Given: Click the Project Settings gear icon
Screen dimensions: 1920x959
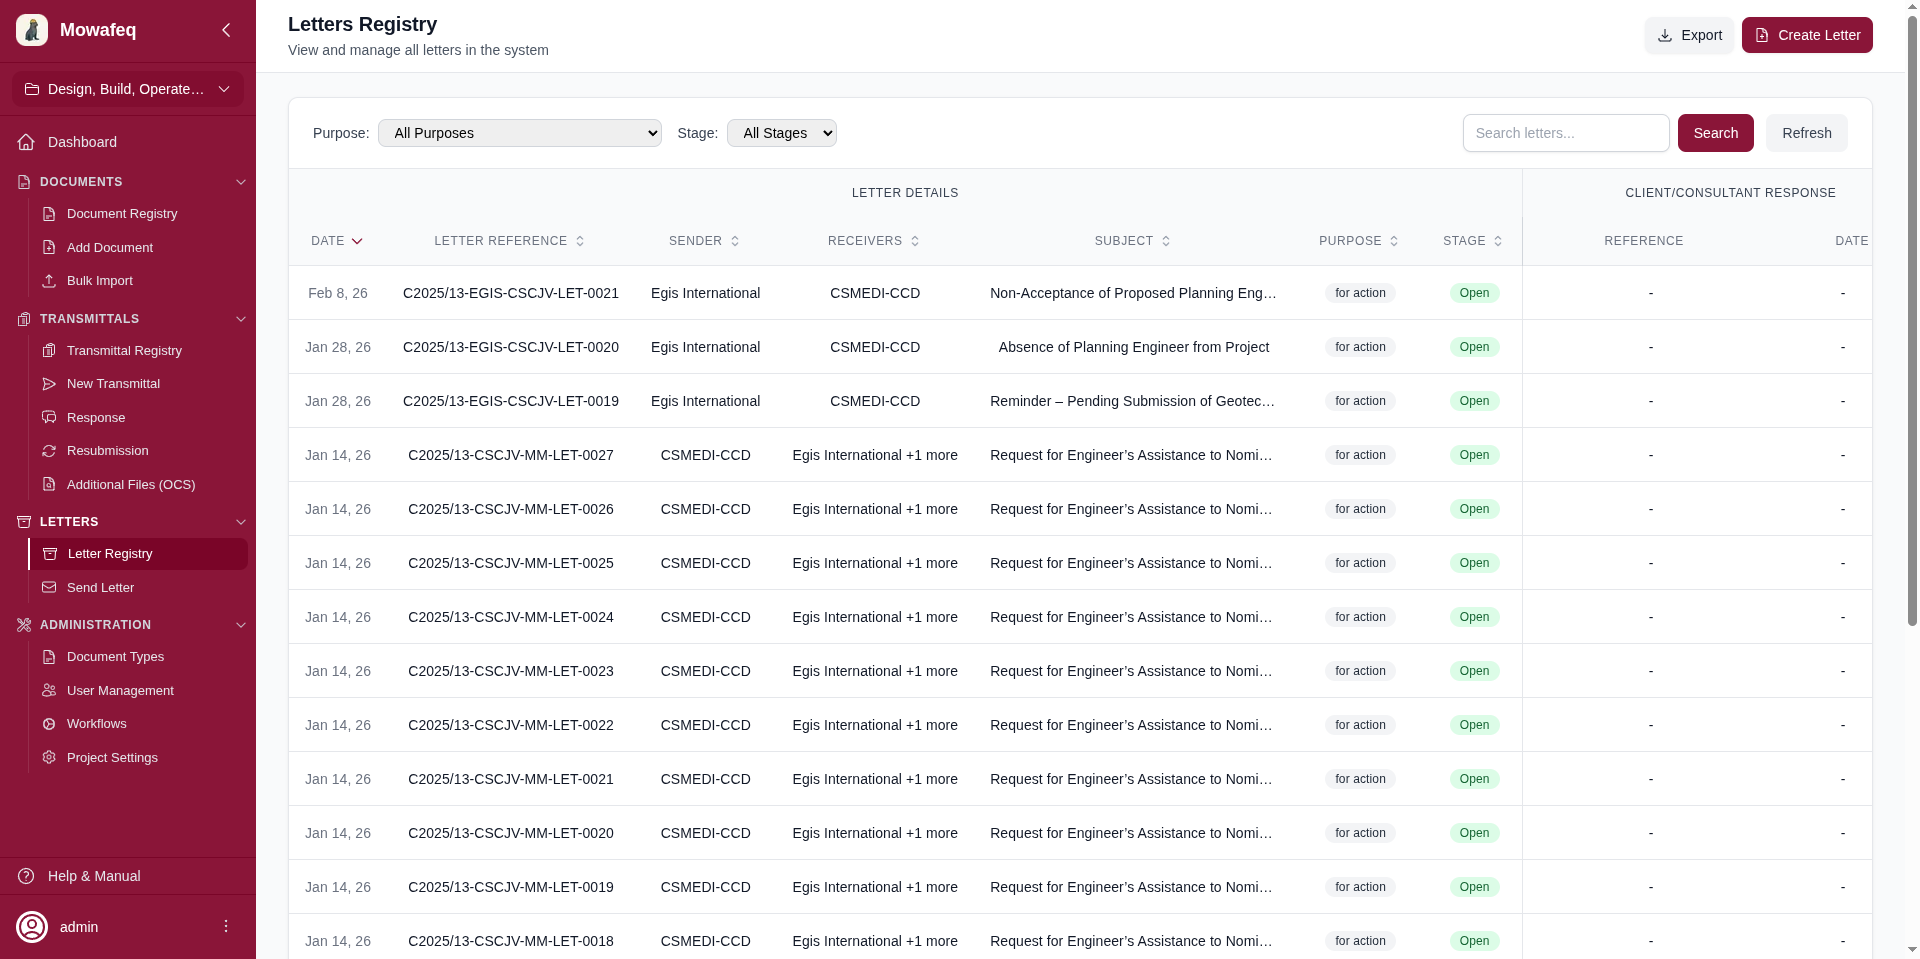Looking at the screenshot, I should pyautogui.click(x=49, y=758).
